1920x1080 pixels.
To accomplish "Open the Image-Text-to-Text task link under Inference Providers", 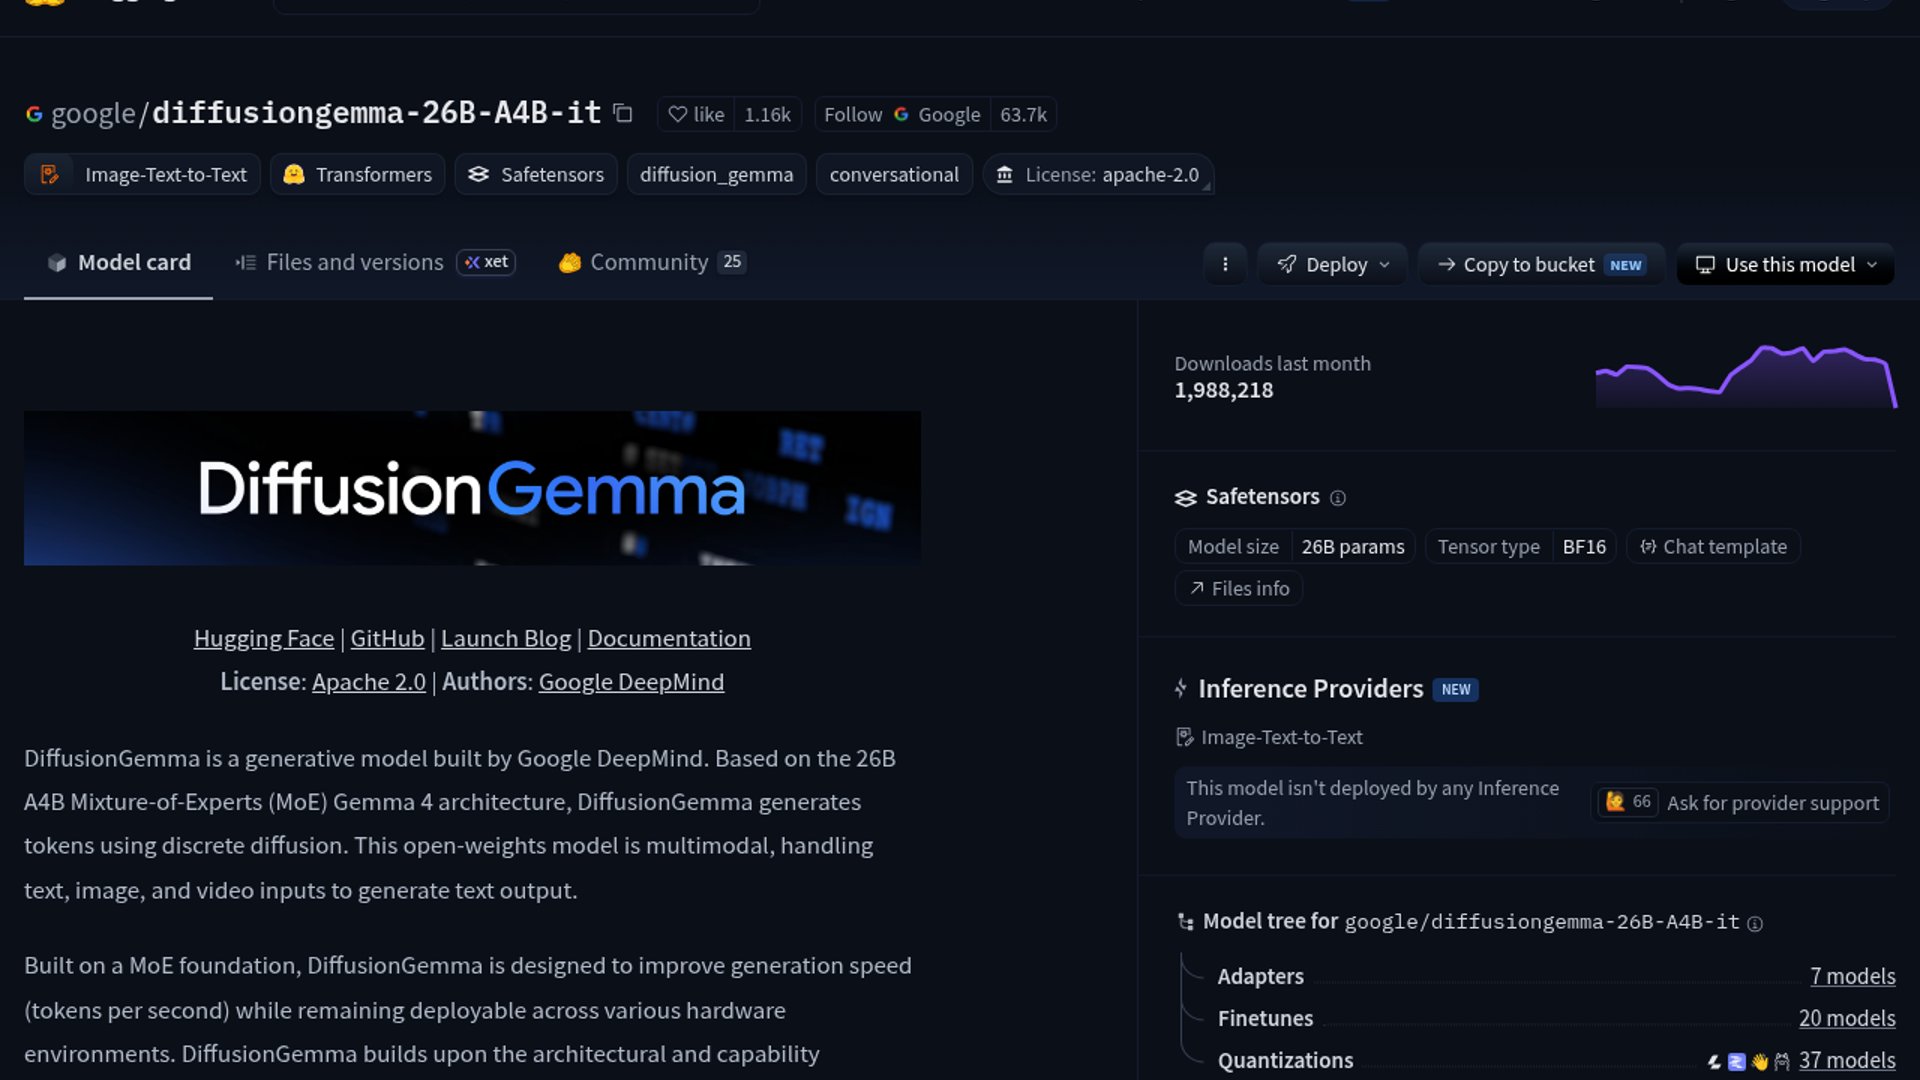I will click(1269, 737).
